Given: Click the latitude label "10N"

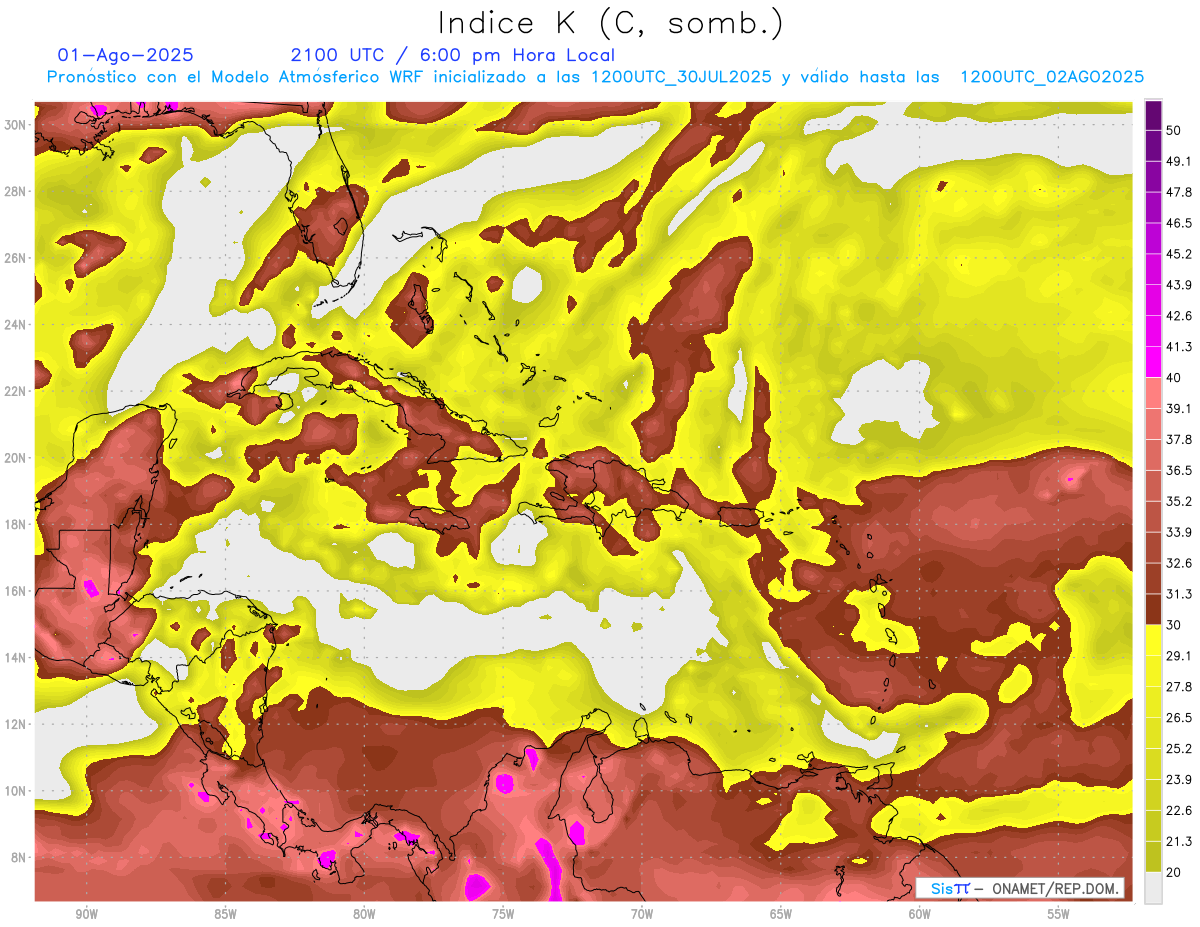Looking at the screenshot, I should click(16, 790).
